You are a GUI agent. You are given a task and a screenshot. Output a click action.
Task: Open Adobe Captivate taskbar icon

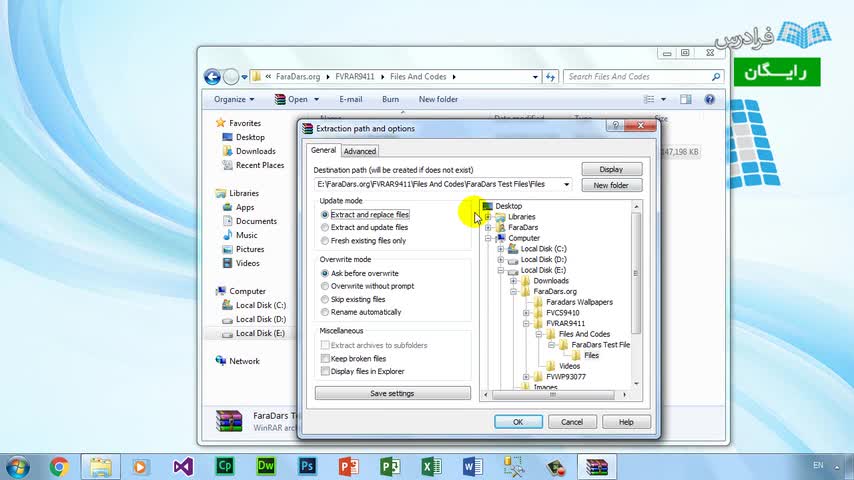224,466
